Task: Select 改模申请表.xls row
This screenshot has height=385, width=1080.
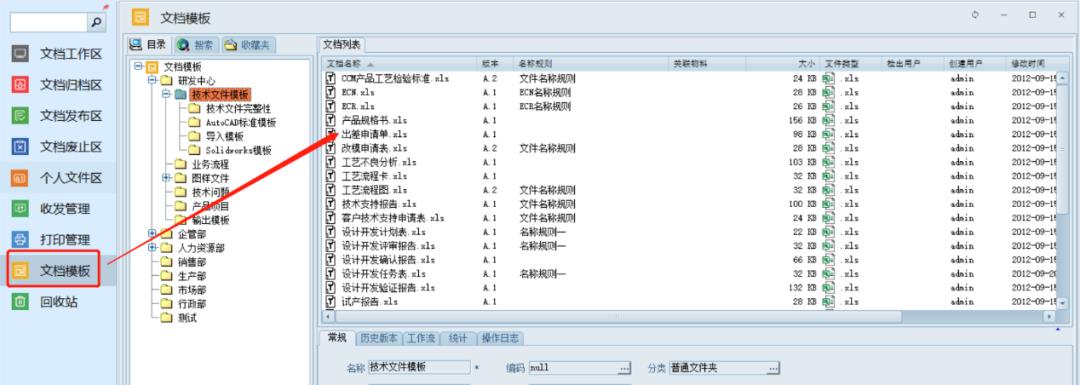Action: point(689,148)
